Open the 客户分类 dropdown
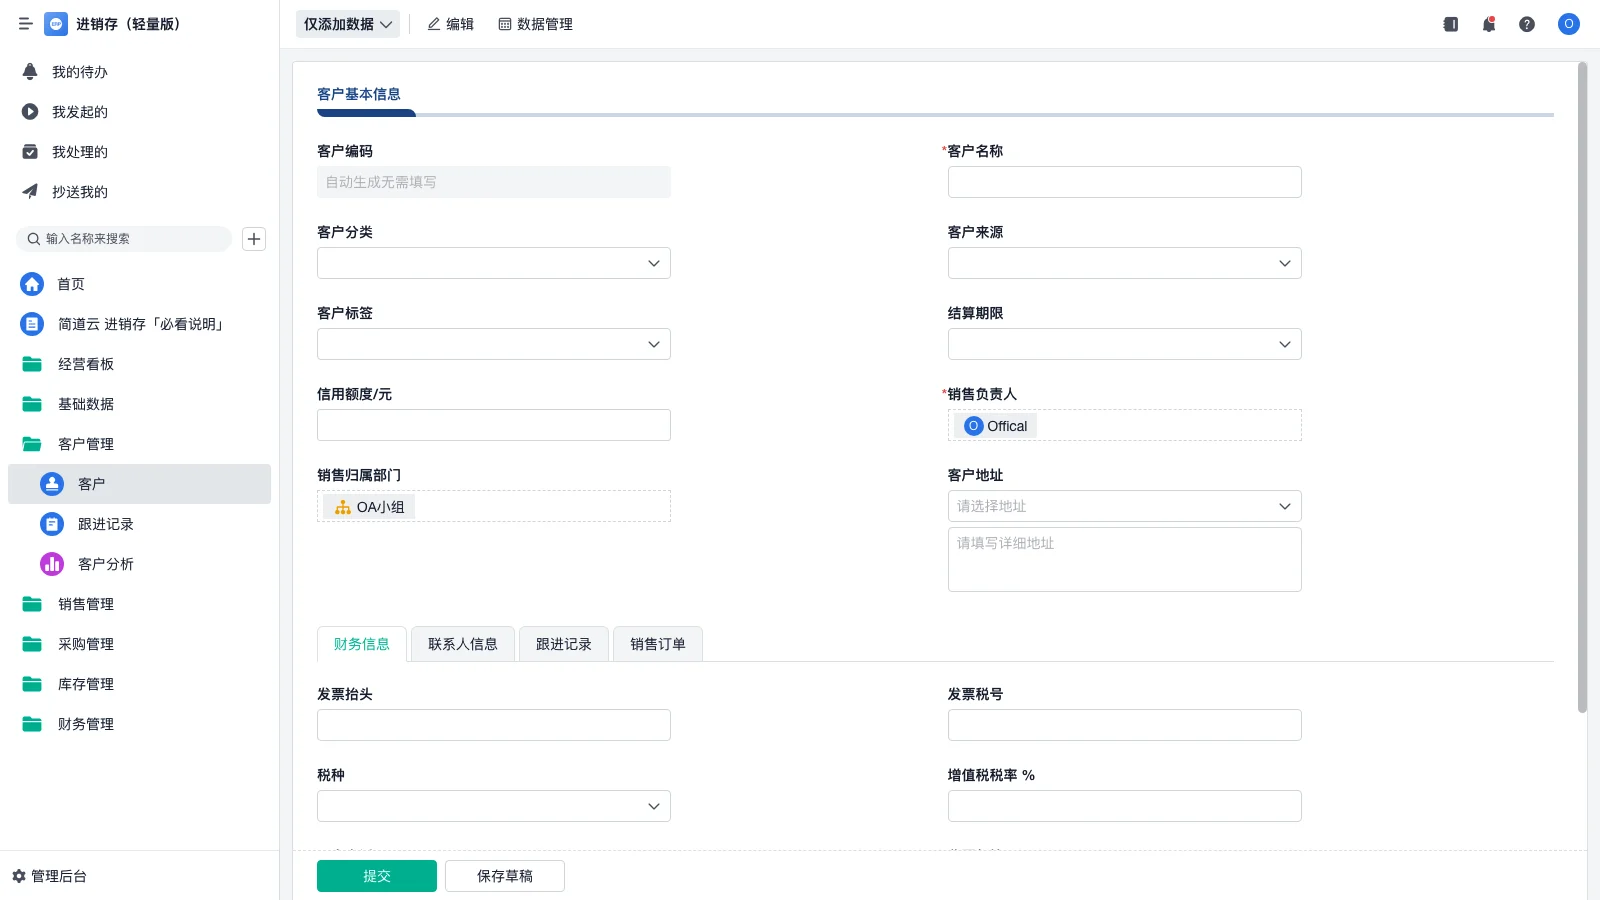This screenshot has height=900, width=1600. (x=494, y=263)
